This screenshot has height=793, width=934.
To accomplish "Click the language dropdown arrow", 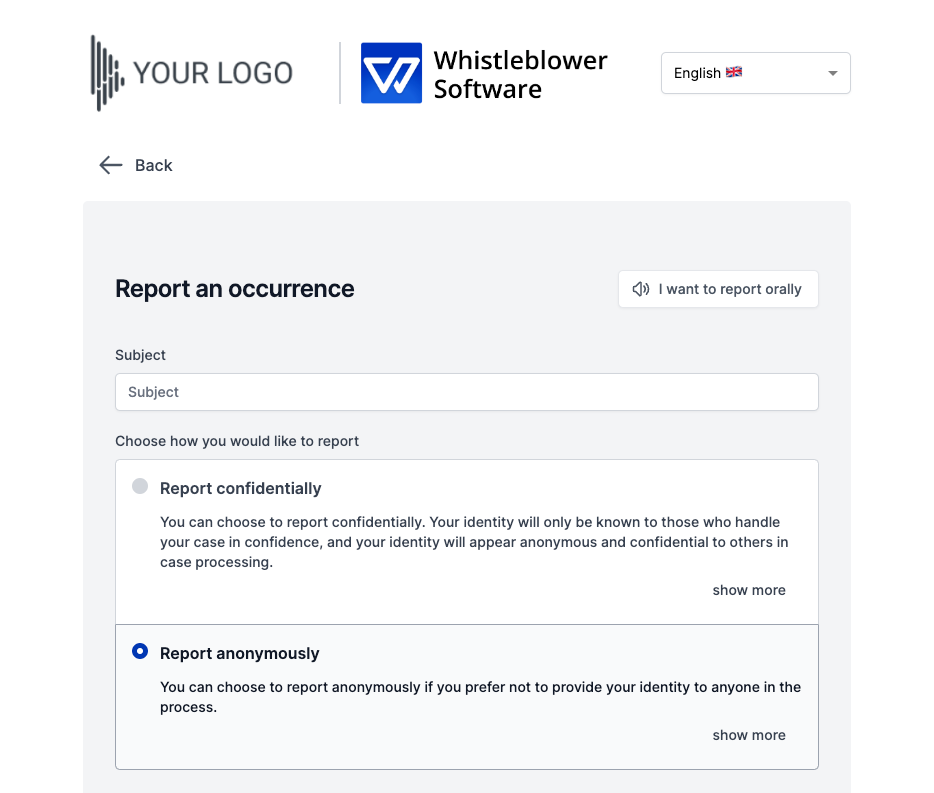I will pyautogui.click(x=833, y=73).
